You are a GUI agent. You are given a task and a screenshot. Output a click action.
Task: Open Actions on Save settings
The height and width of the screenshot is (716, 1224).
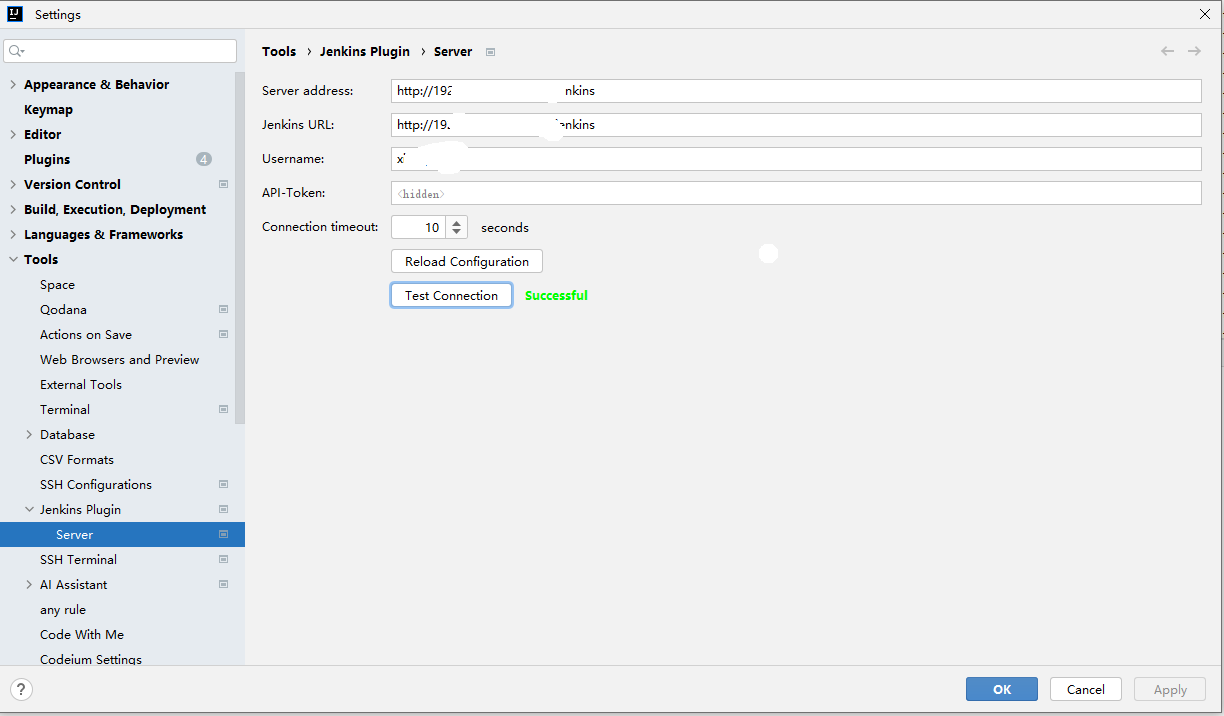coord(86,334)
